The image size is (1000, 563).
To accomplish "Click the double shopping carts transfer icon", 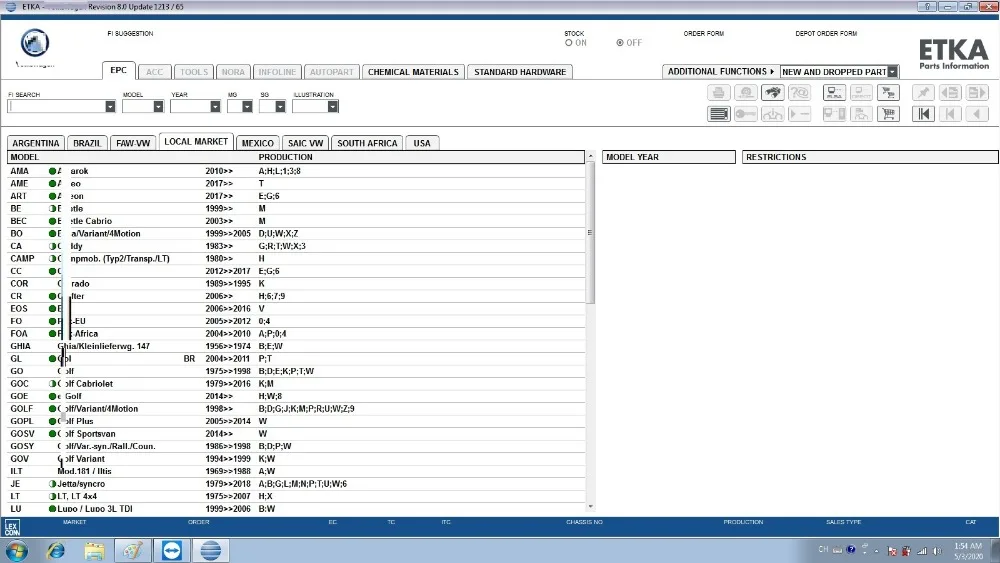I will pyautogui.click(x=888, y=92).
